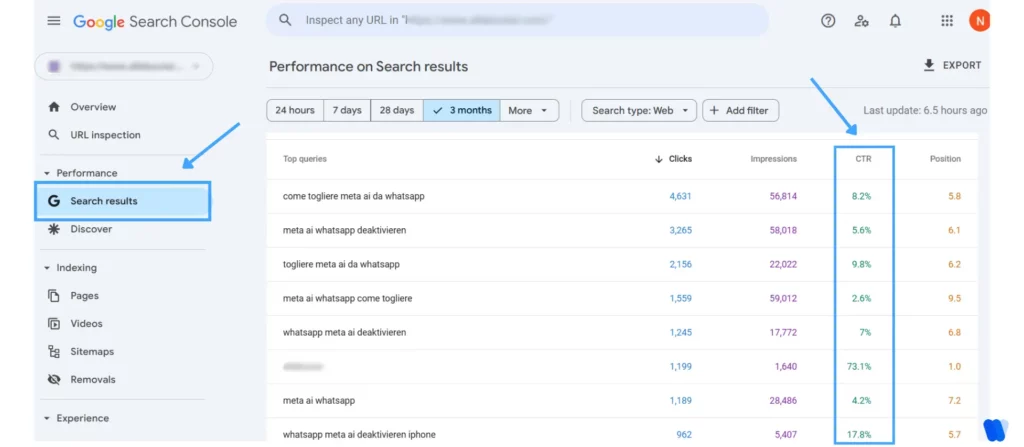Select the "whatsapp meta ai deaktivieren" query, 1,245 clicks
This screenshot has height=447, width=1024.
click(344, 332)
